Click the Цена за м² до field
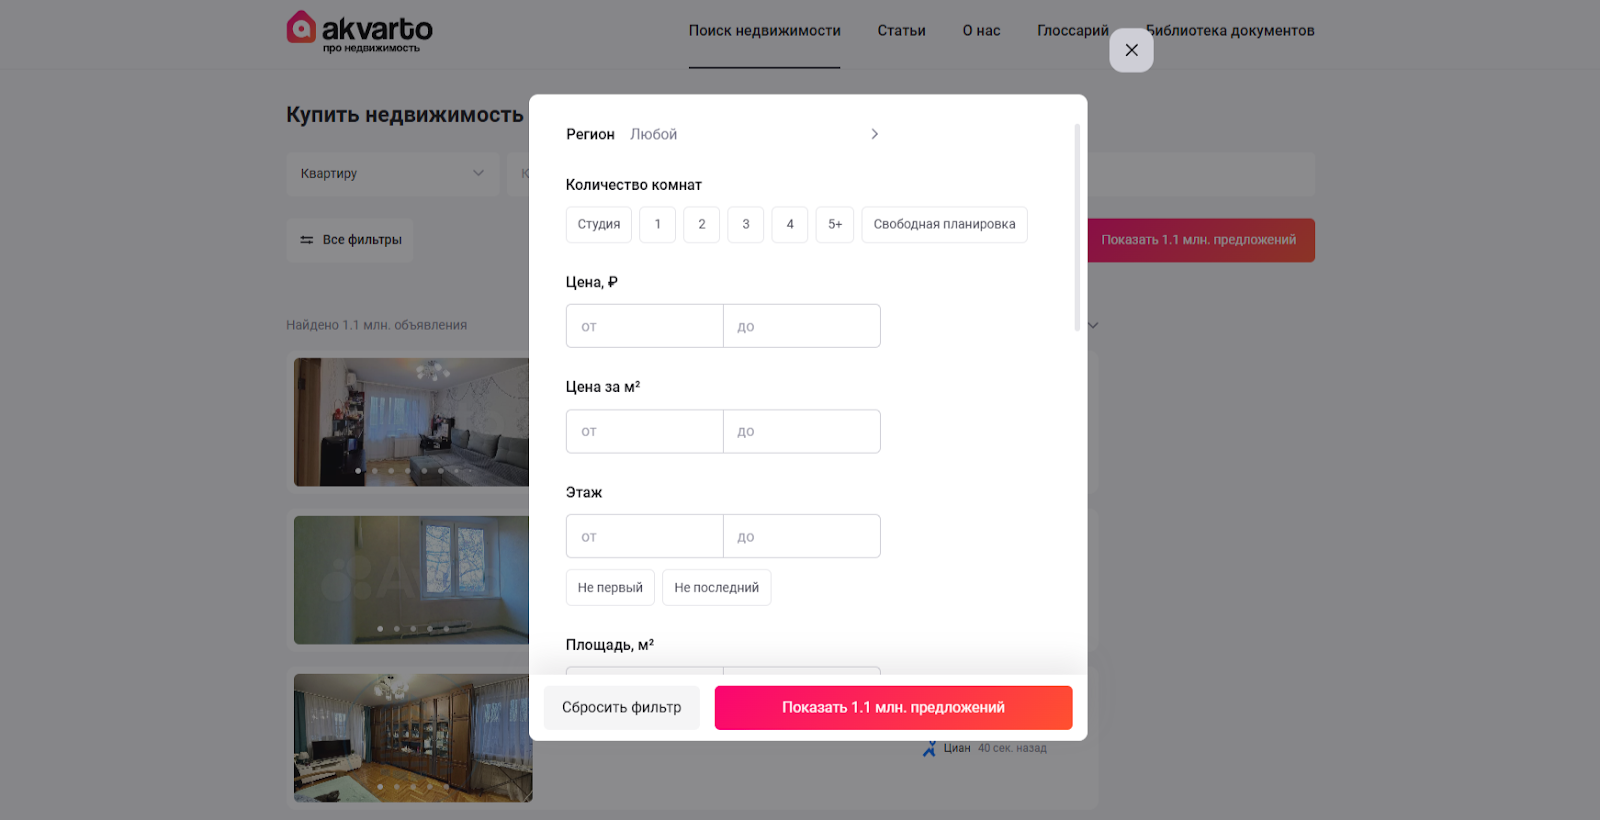Screen dimensions: 1600x820 tap(802, 431)
